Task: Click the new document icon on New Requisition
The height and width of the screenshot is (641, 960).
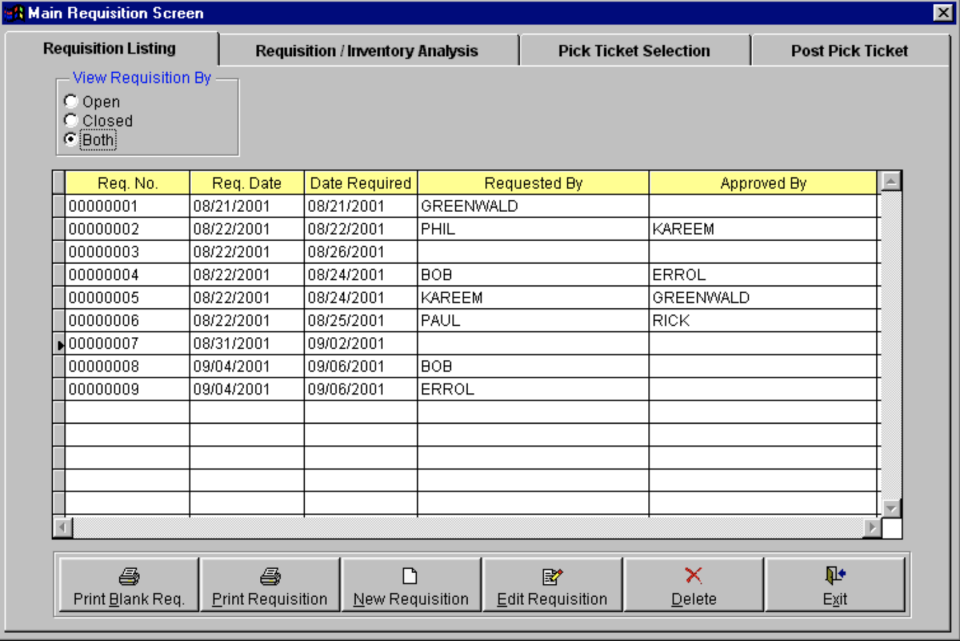Action: tap(411, 575)
